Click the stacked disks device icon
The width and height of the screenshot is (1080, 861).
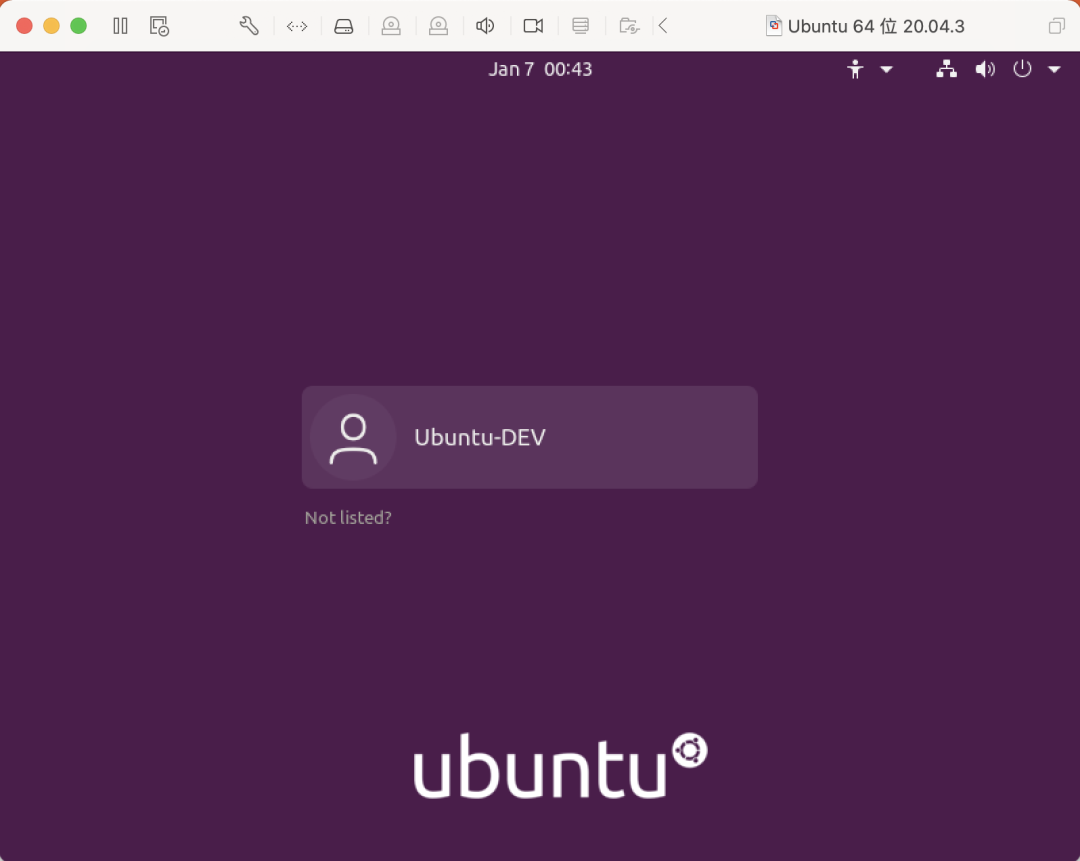pos(581,26)
